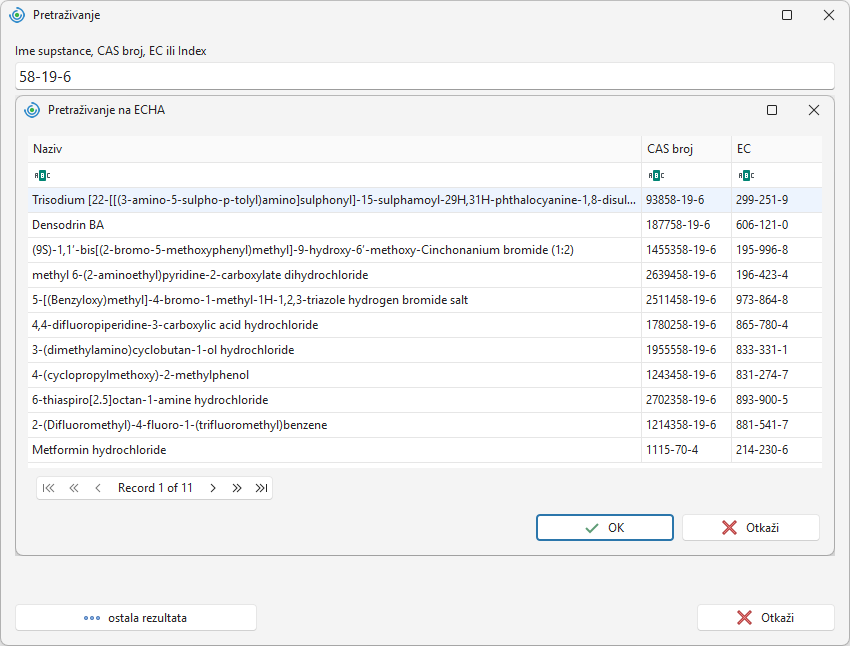Screen dimensions: 850x646
Task: Click CAS number 187758-19-6 cell
Action: point(686,225)
